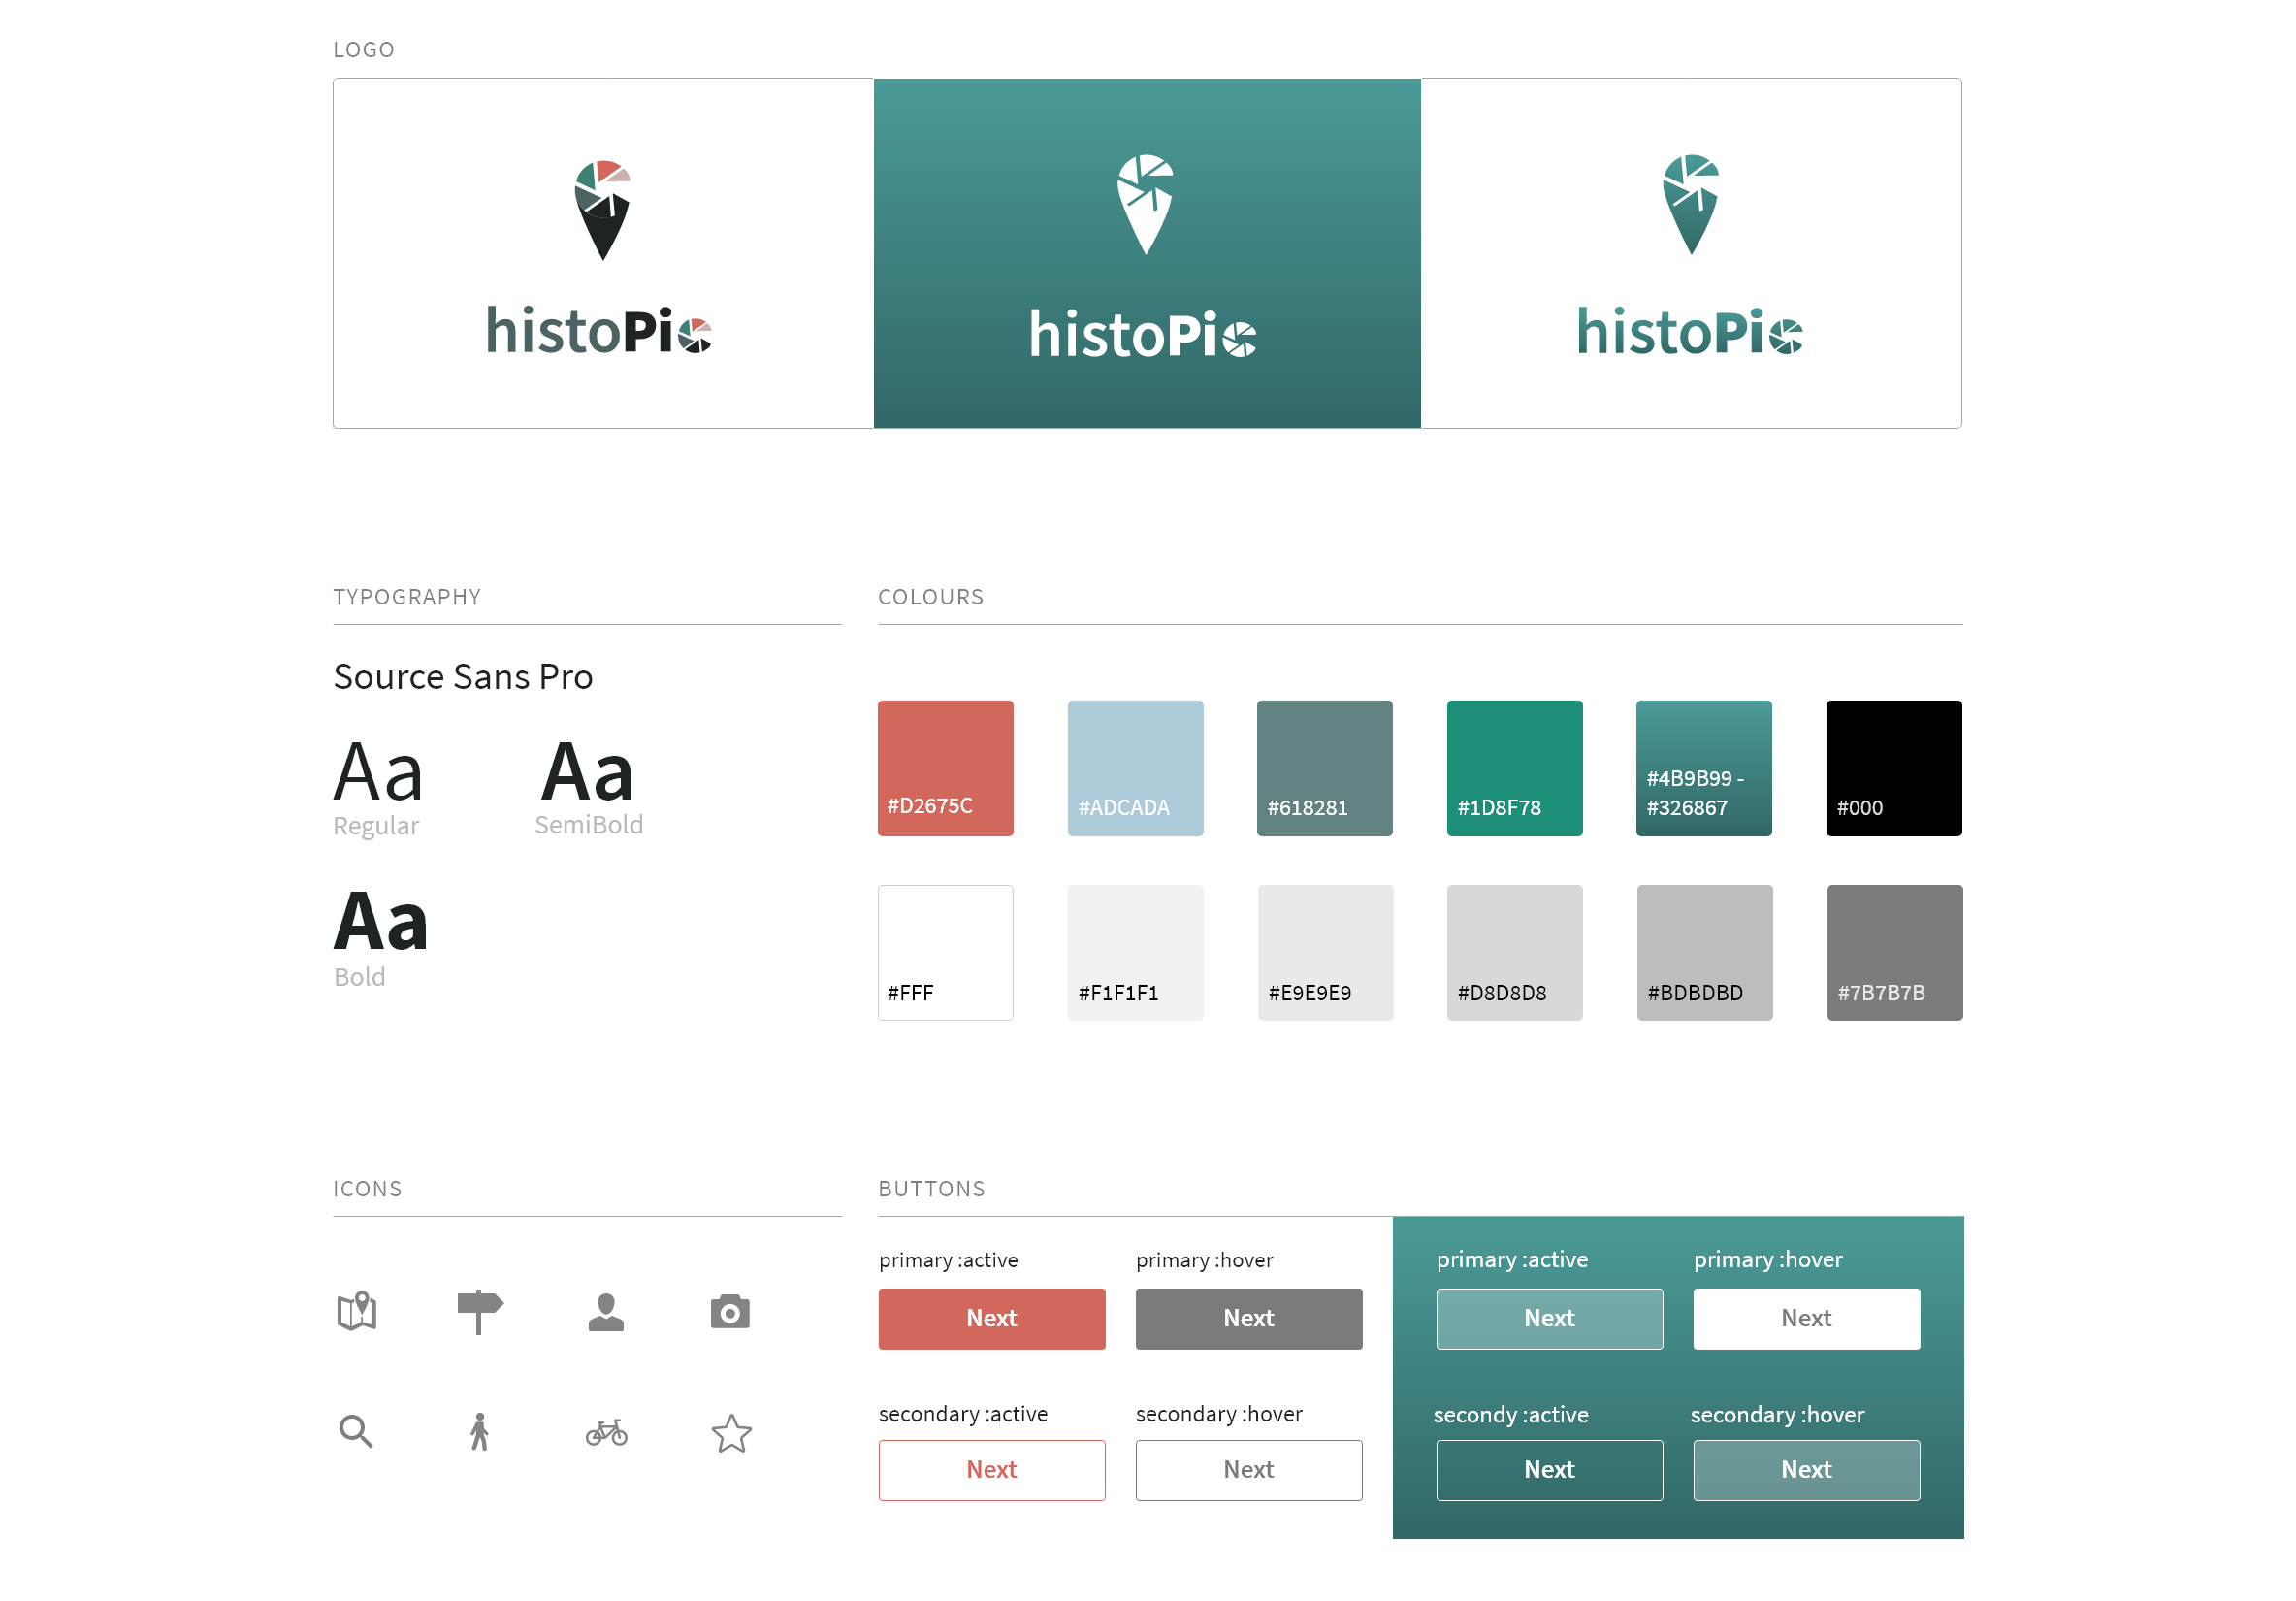Click the Bold Aa typography sample

click(x=381, y=921)
